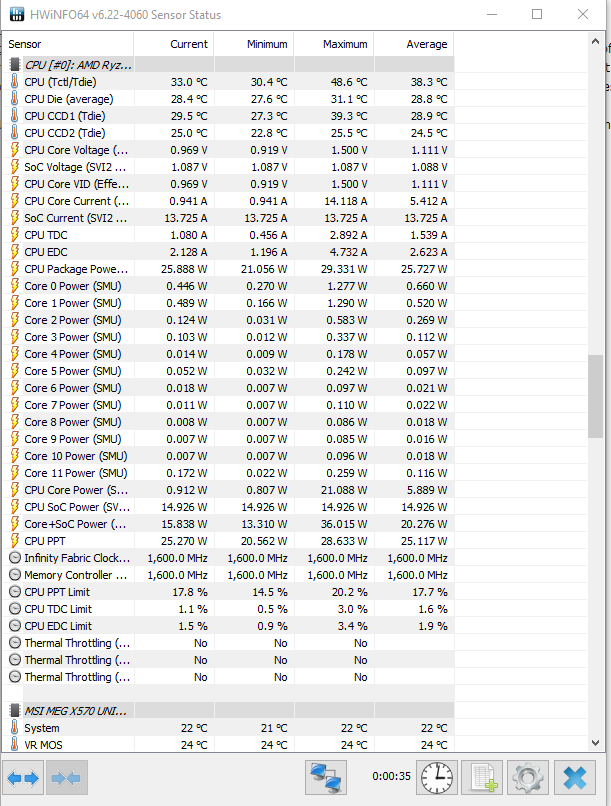
Task: Click lightning icon of CPU PPT row
Action: pyautogui.click(x=15, y=541)
